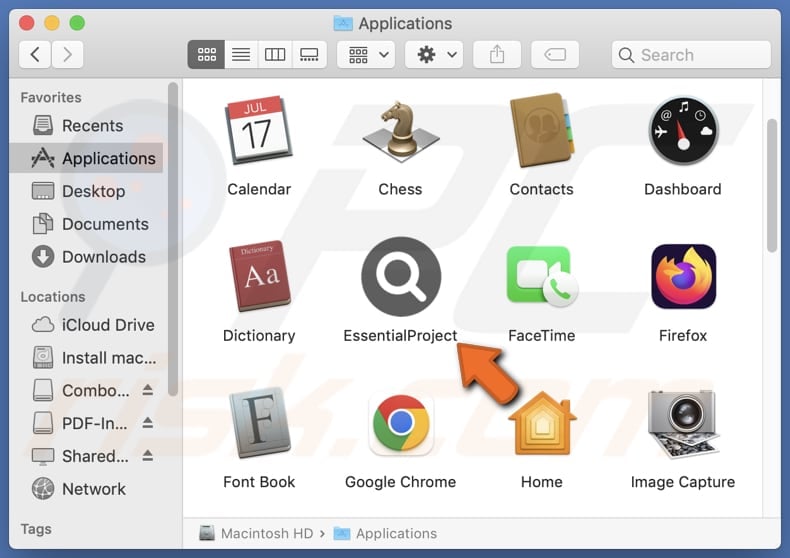Select the Font Book app icon
Image resolution: width=790 pixels, height=558 pixels.
[260, 422]
